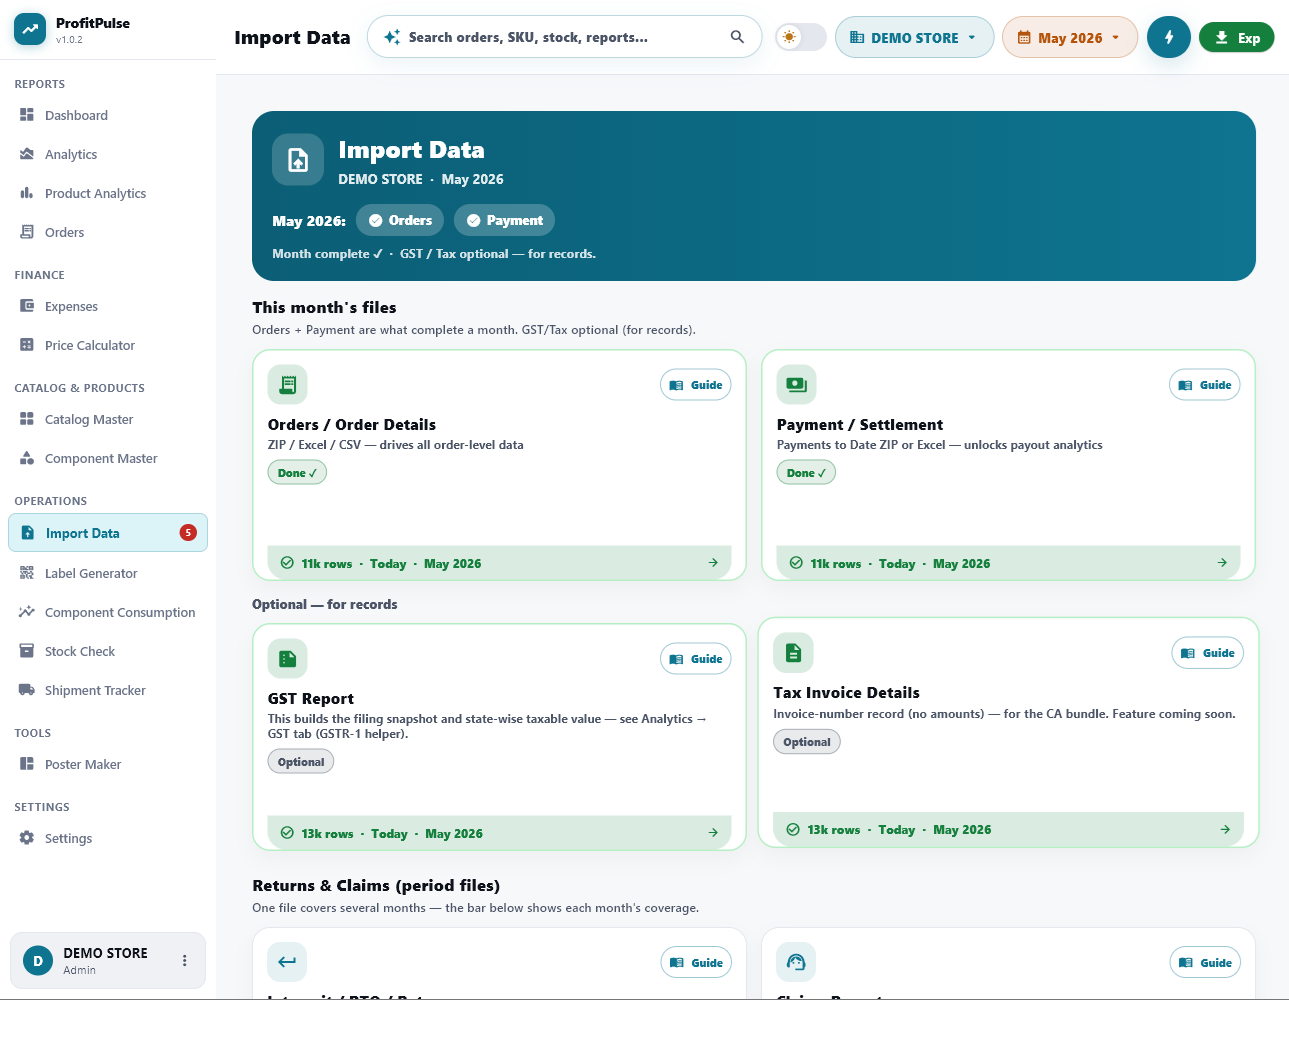Open the DEMO STORE user menu dots
The width and height of the screenshot is (1289, 1039).
tap(184, 961)
